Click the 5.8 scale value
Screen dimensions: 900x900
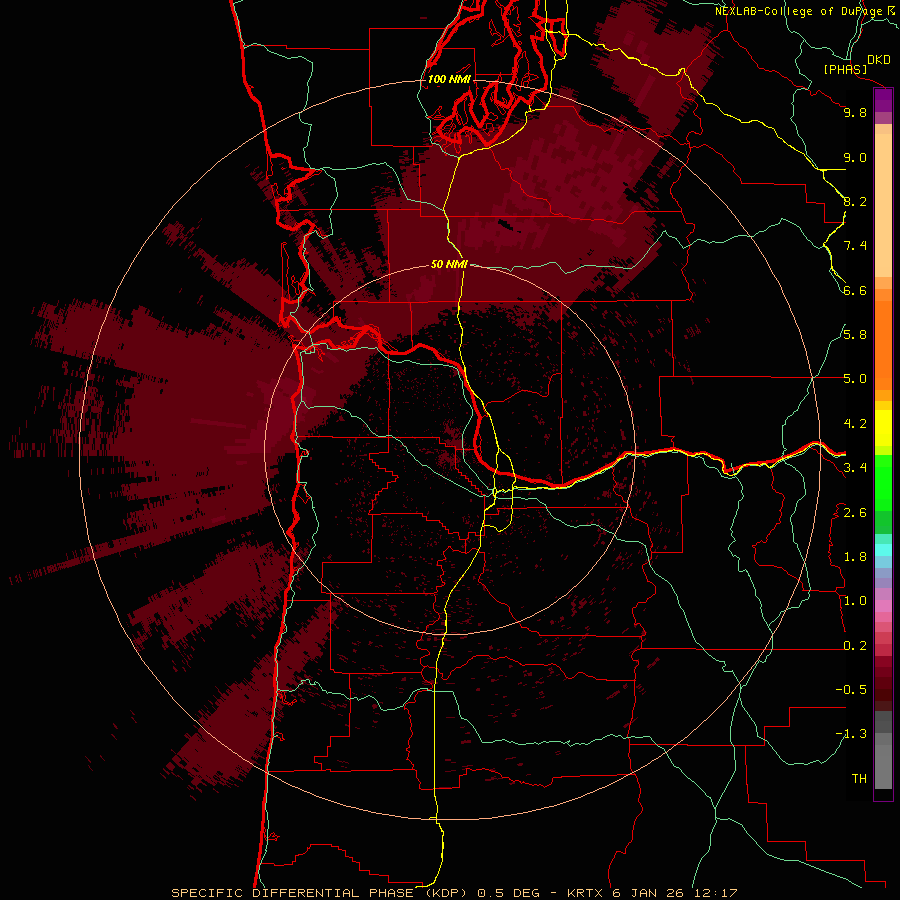(855, 335)
